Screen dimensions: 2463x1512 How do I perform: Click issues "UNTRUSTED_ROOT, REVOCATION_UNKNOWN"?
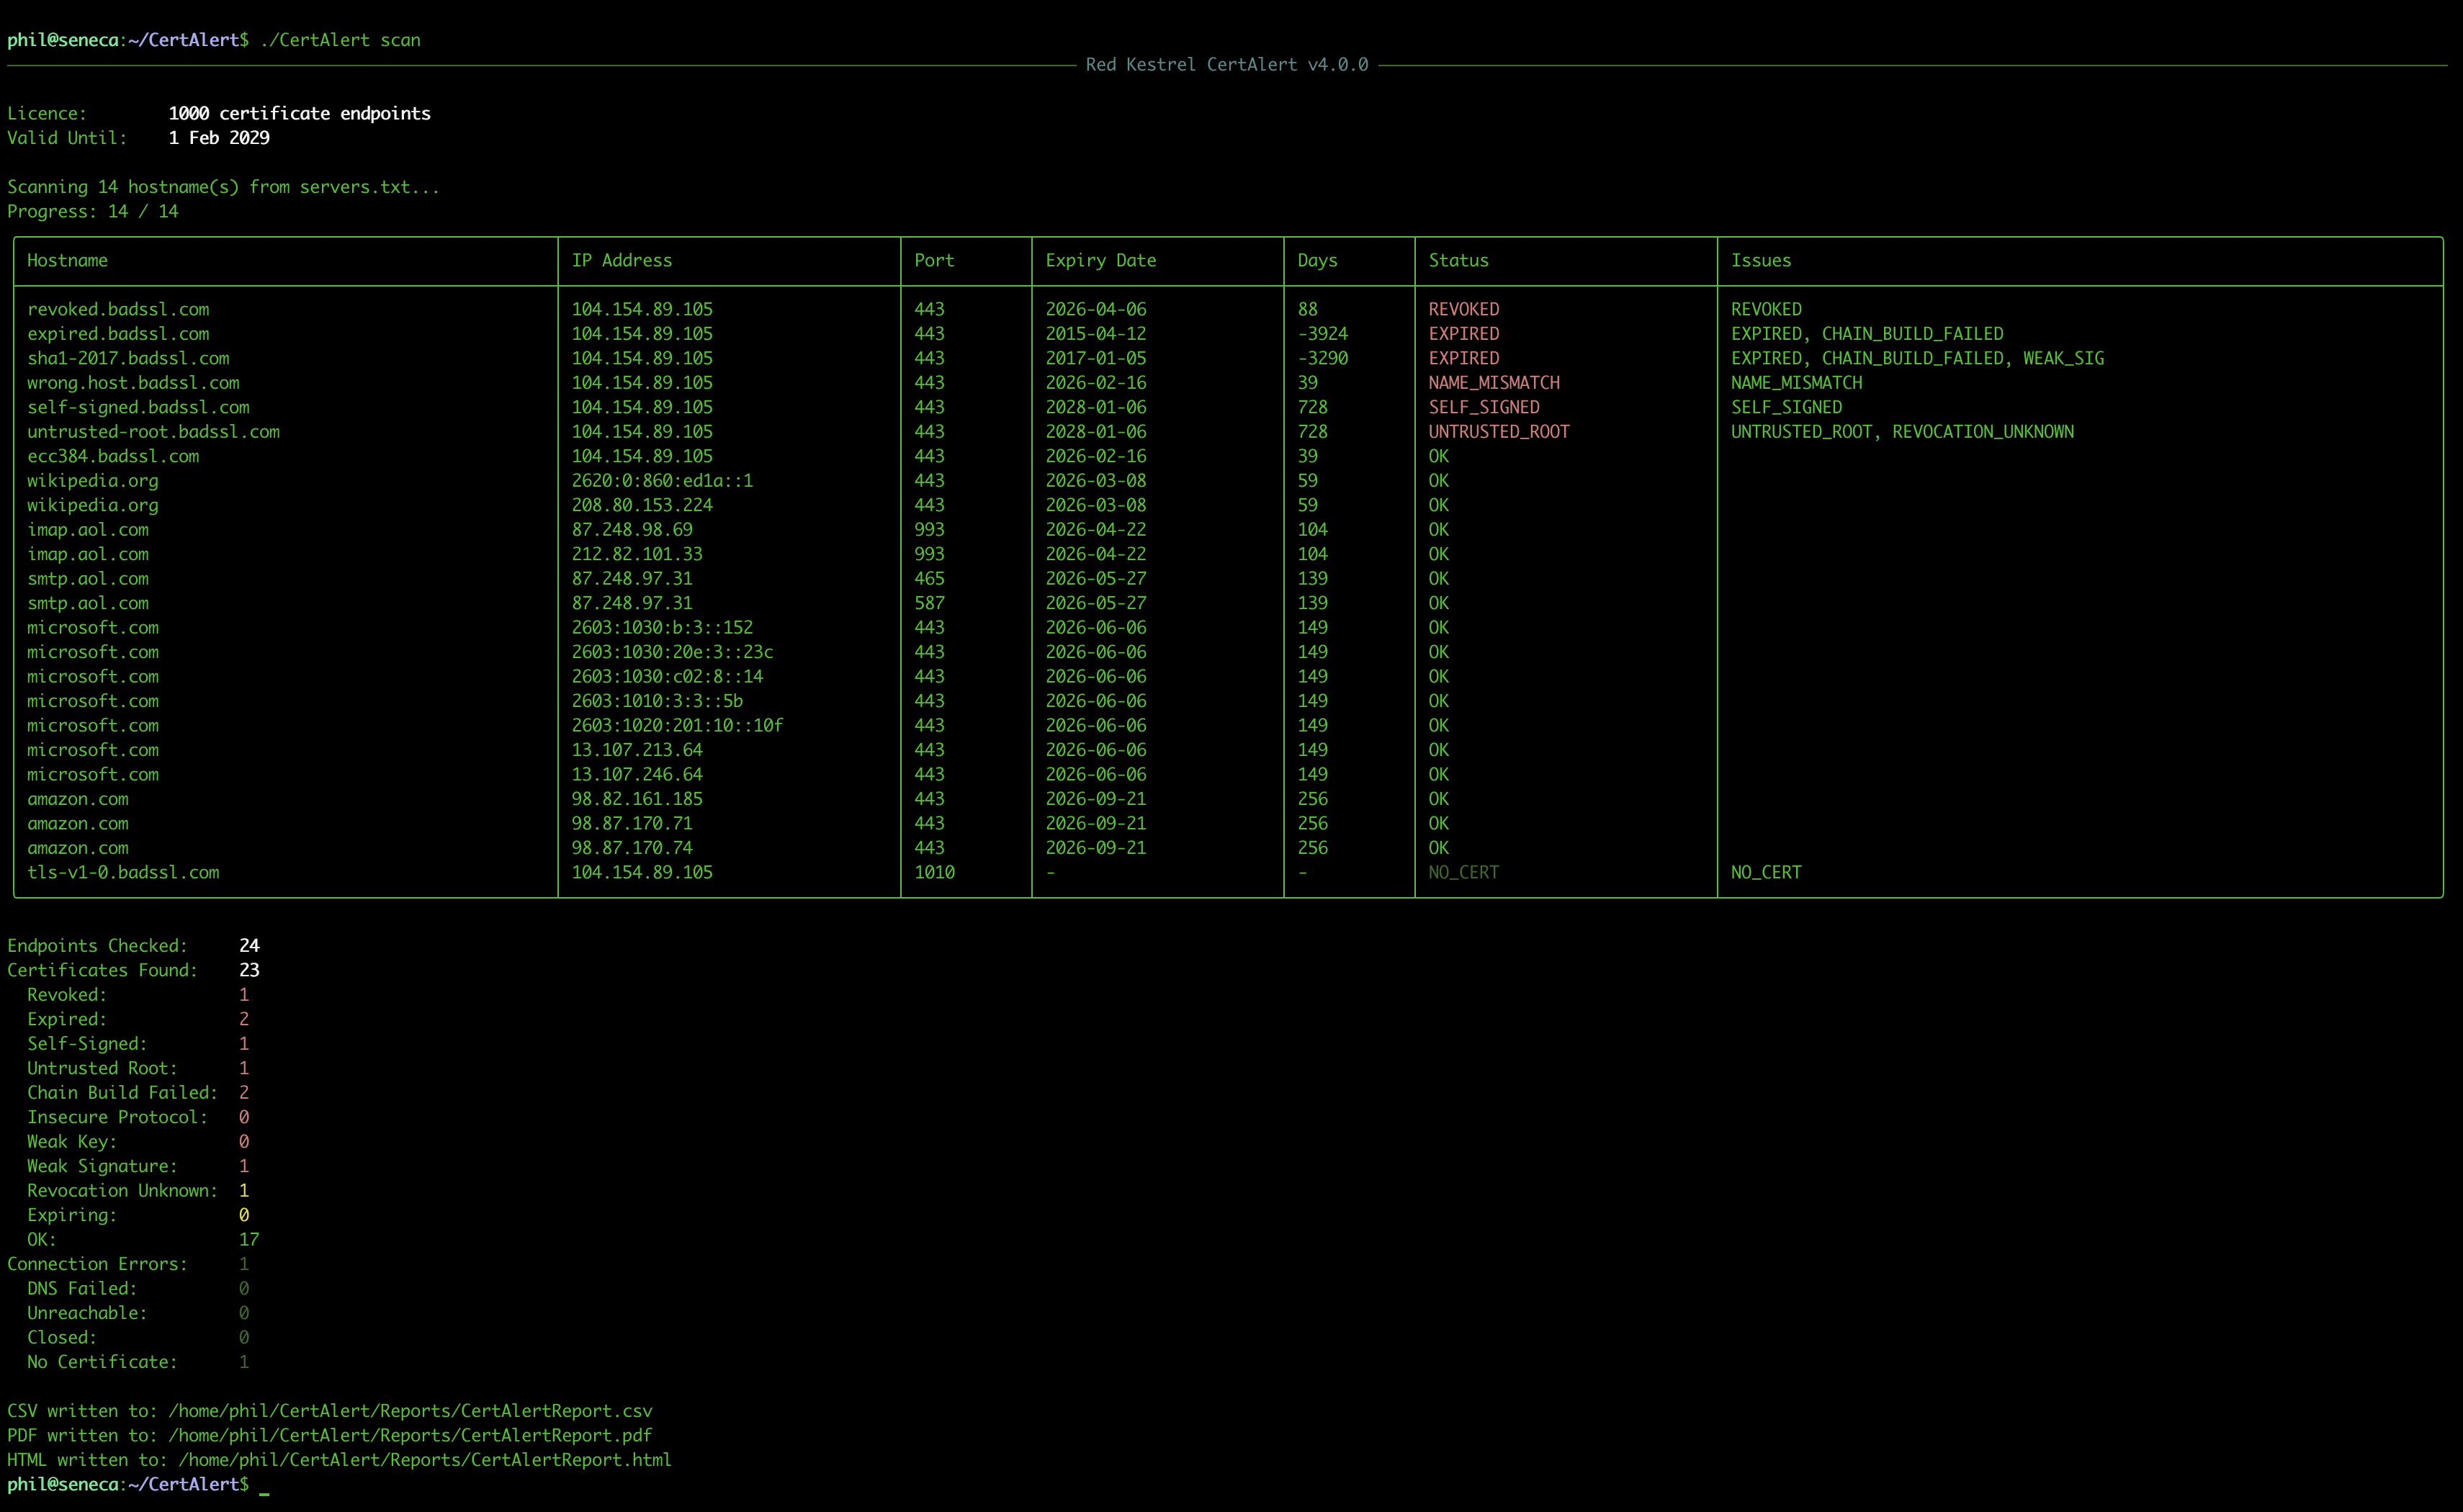point(1902,432)
